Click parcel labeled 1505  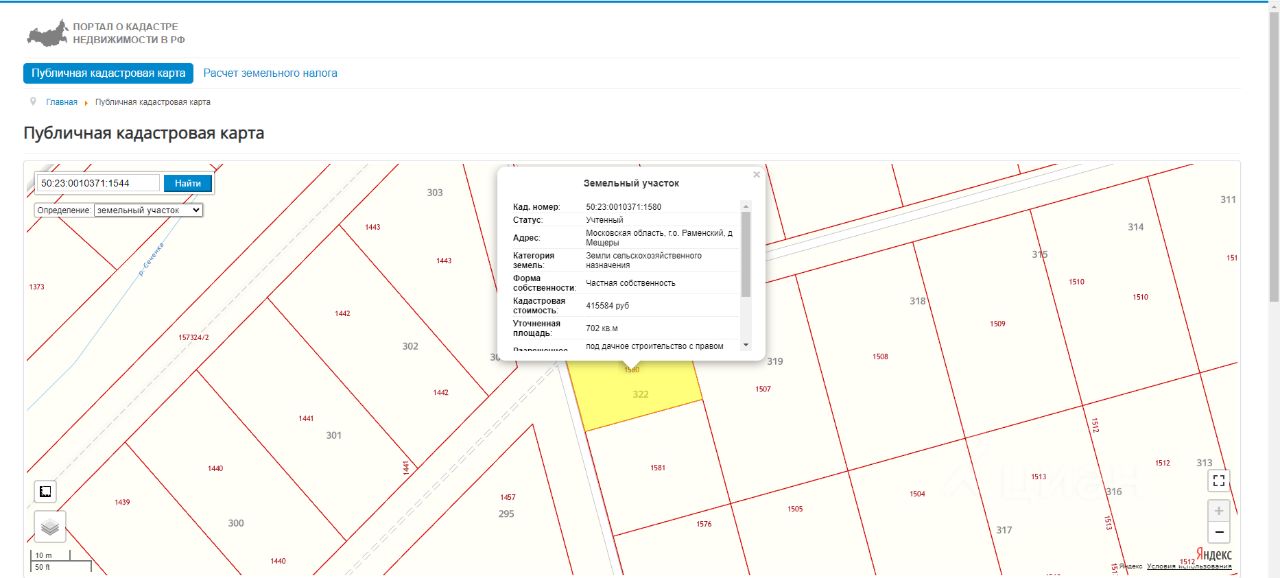pos(795,509)
